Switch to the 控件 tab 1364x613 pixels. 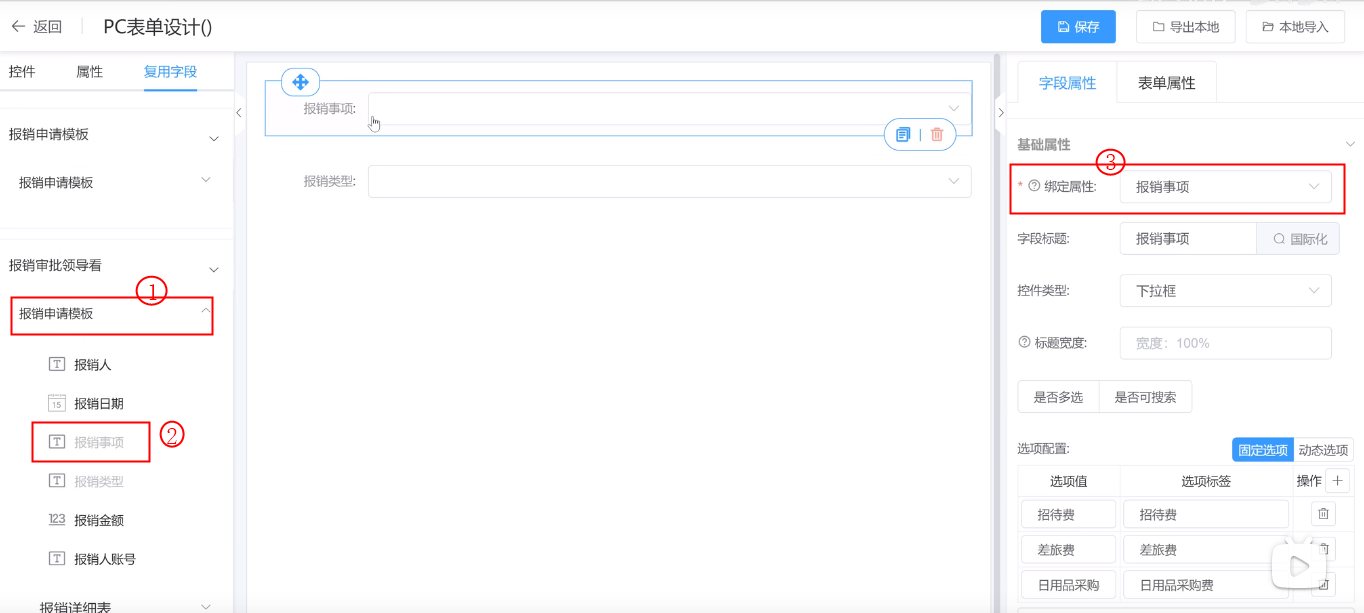[22, 72]
